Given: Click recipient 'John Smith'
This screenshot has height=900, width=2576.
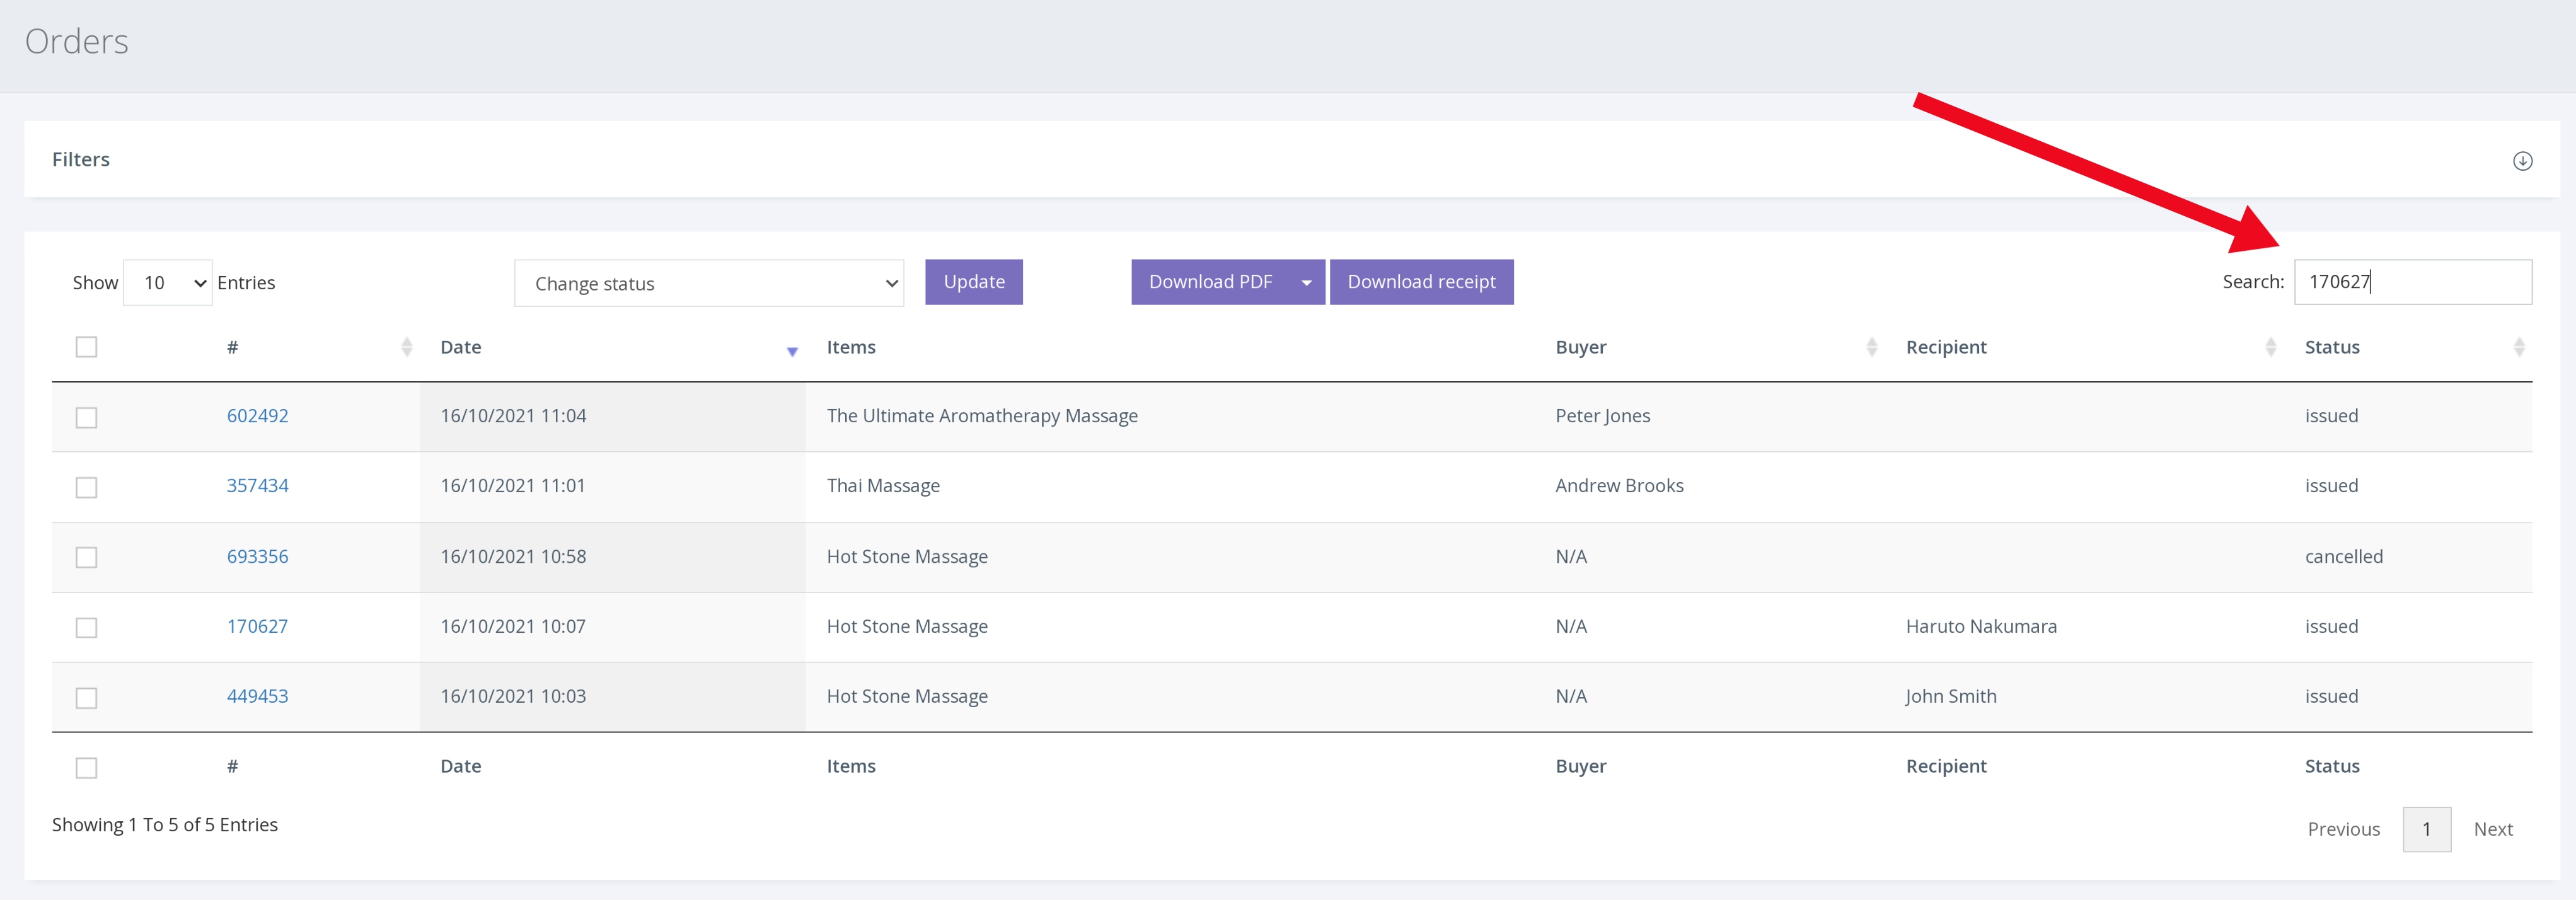Looking at the screenshot, I should 1950,696.
